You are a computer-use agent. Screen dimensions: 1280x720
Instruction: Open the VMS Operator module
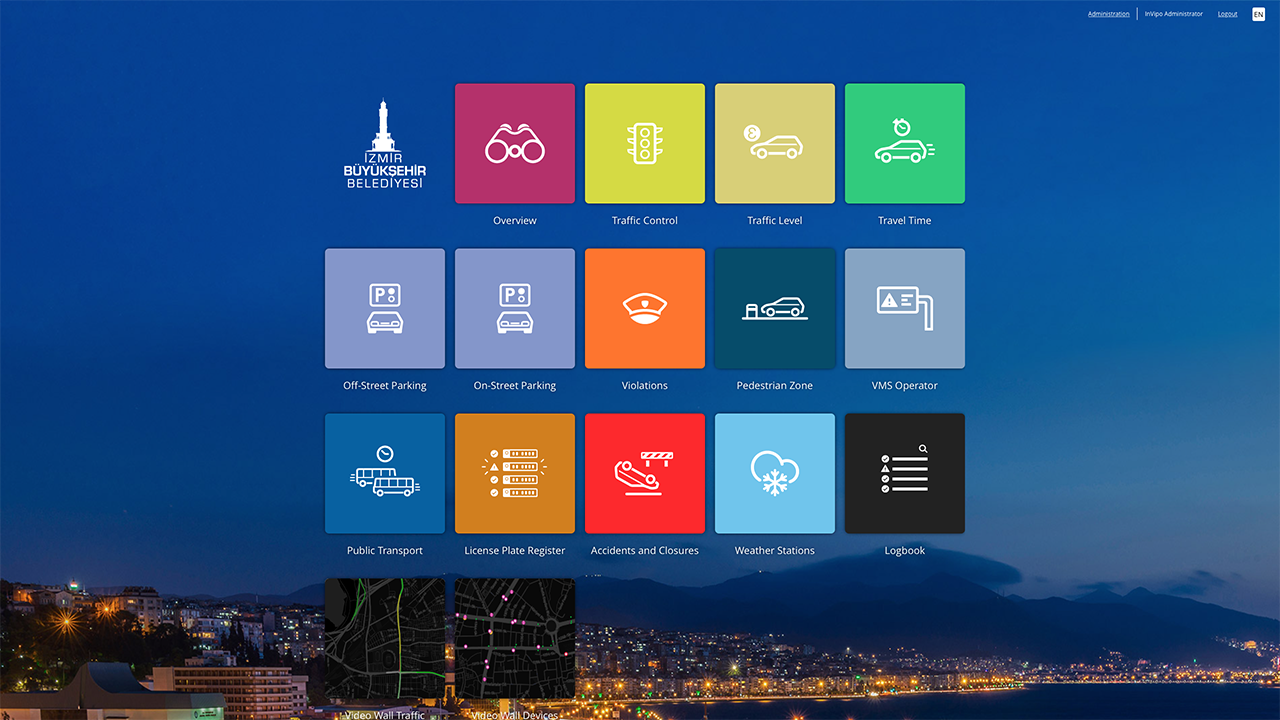[904, 308]
